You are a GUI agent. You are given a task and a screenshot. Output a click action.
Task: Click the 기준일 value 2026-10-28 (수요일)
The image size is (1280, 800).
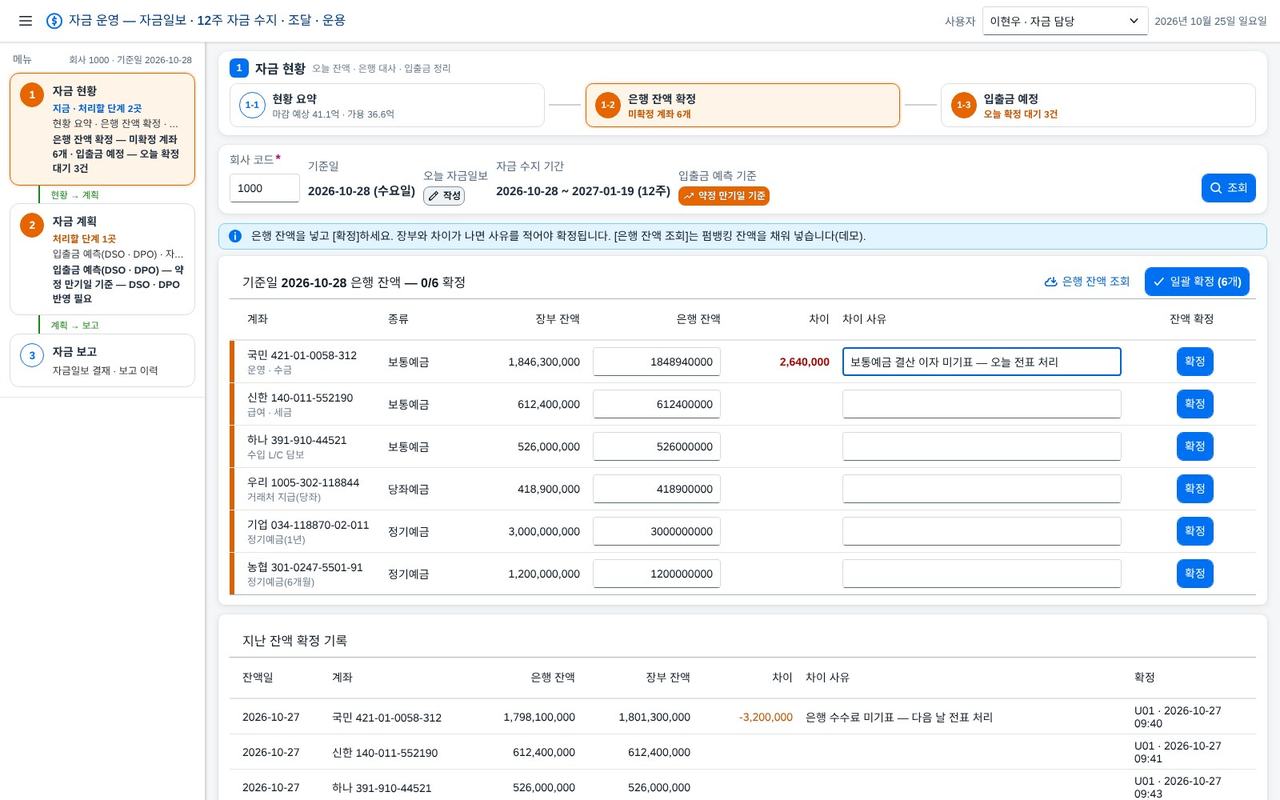coord(361,190)
